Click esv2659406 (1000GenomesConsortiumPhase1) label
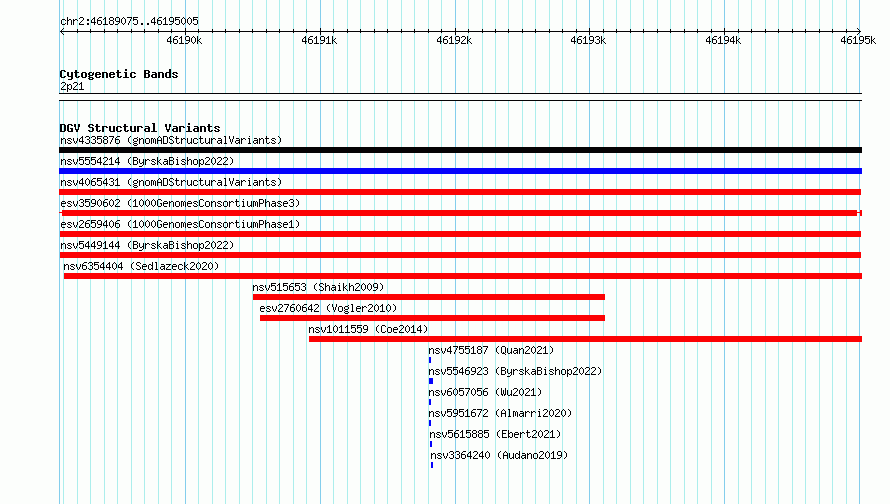The width and height of the screenshot is (890, 504). pos(180,224)
